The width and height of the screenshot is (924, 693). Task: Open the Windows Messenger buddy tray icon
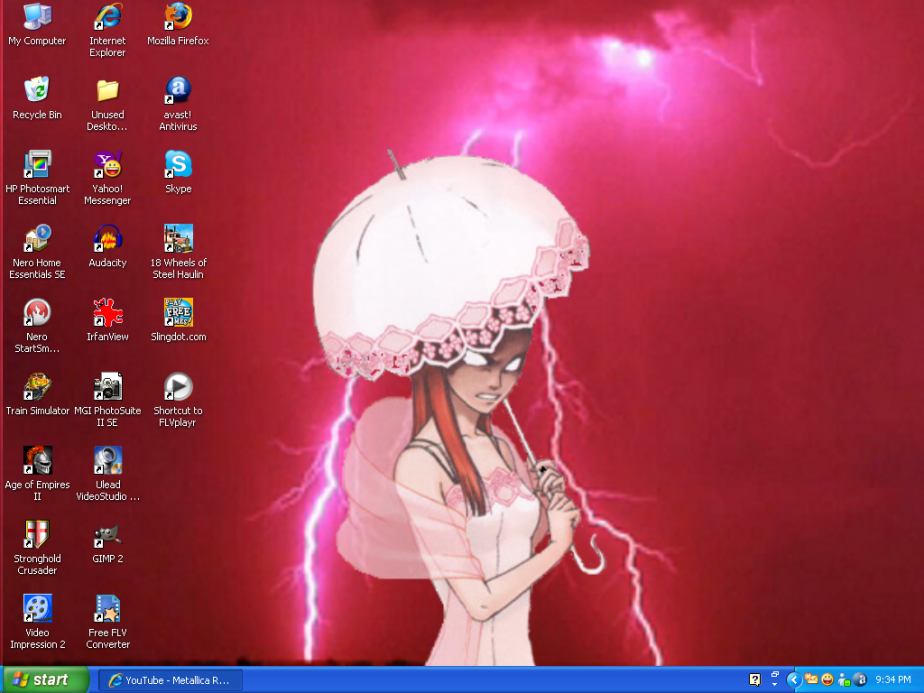point(844,680)
